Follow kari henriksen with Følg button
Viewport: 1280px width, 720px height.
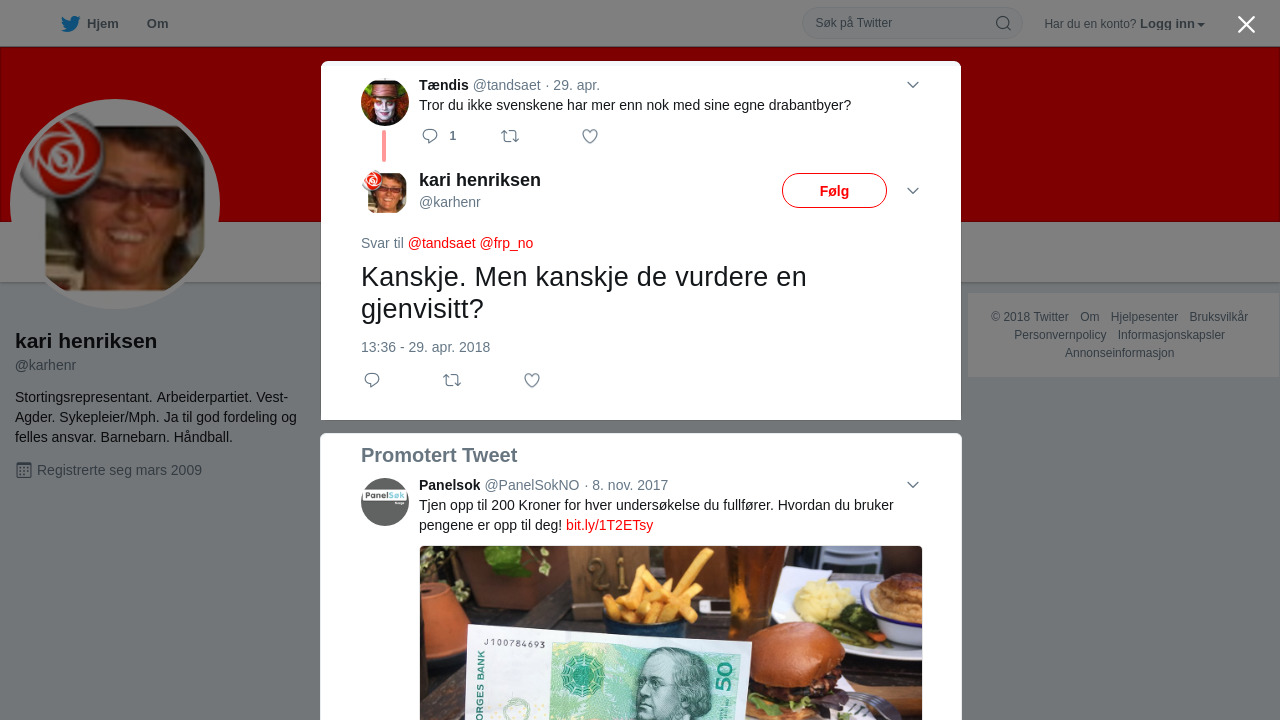834,191
